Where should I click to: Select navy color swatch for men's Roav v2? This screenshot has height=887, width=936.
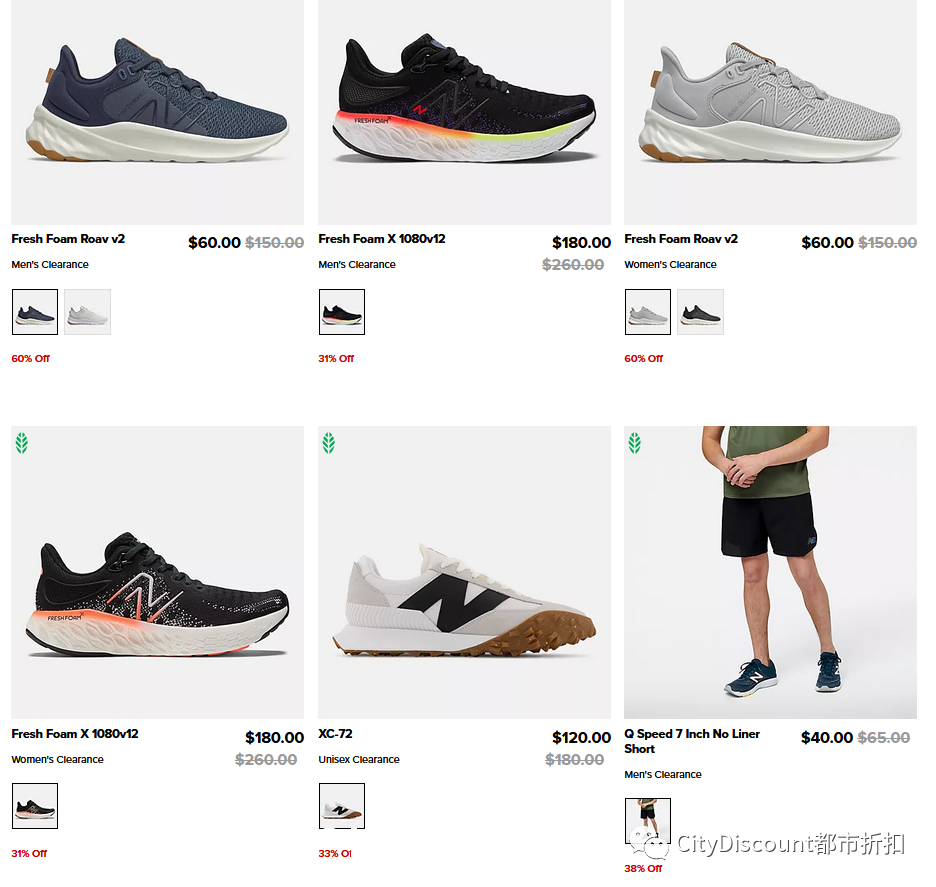point(35,312)
